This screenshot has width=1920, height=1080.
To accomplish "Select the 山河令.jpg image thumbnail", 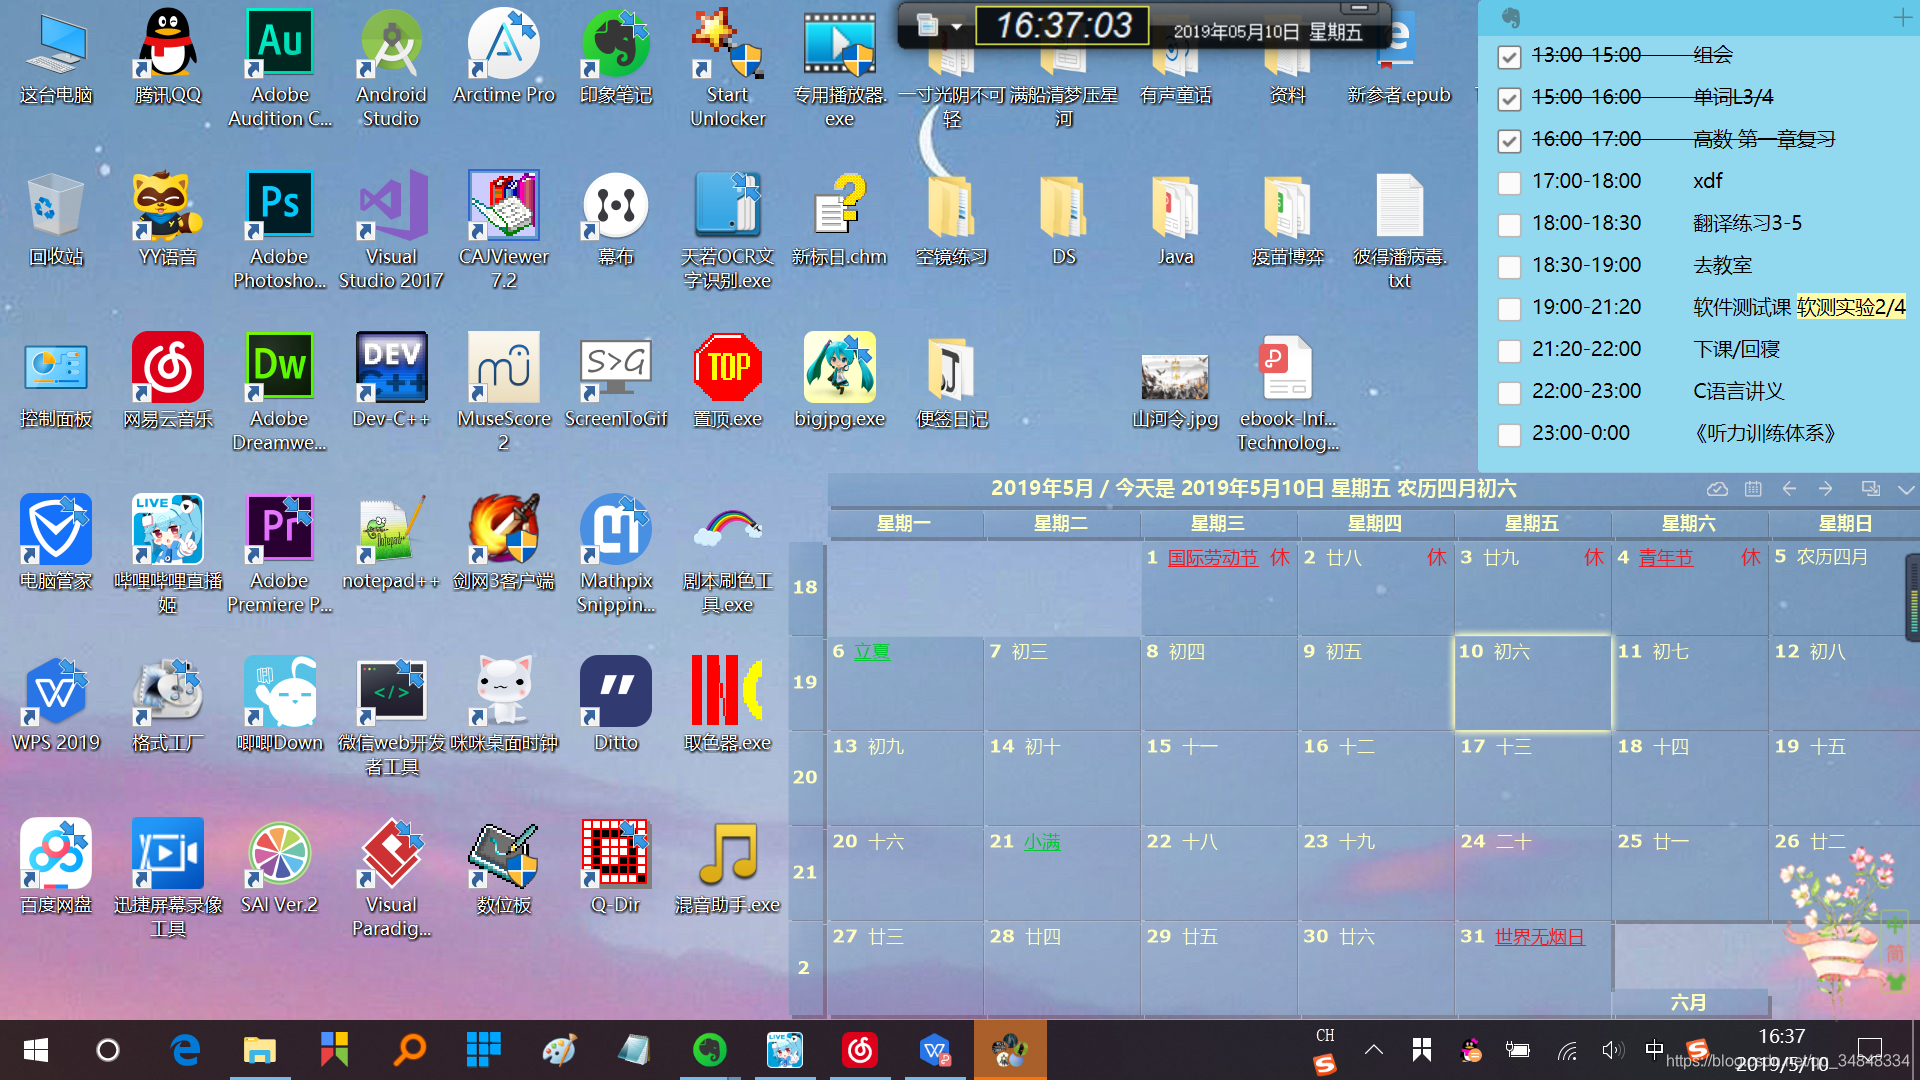I will tap(1175, 390).
